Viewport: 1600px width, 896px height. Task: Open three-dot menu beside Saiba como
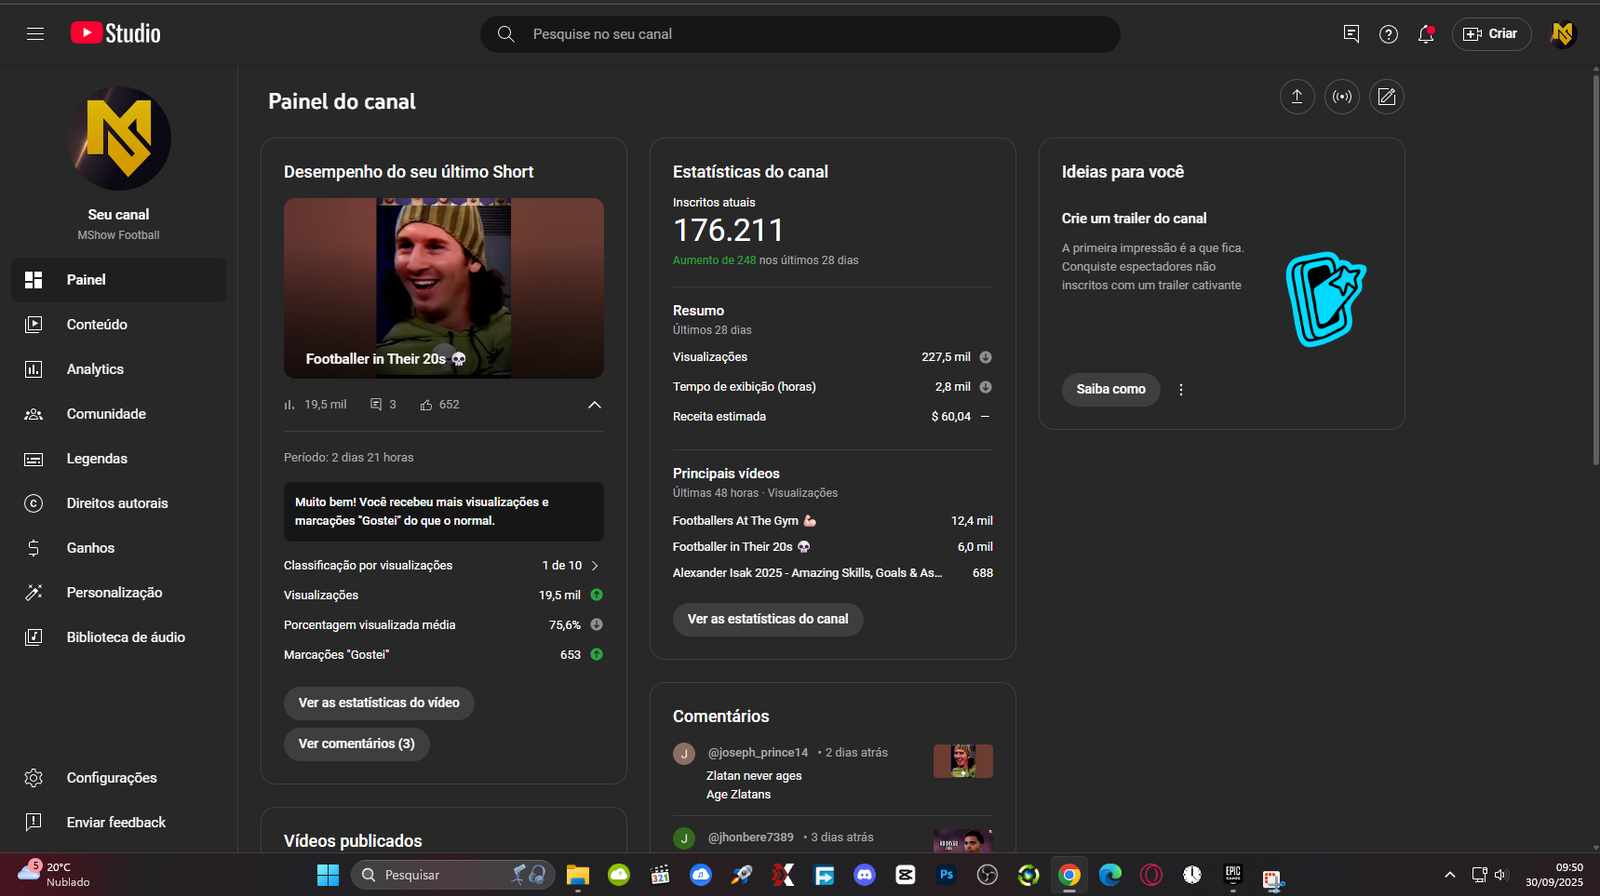tap(1181, 390)
